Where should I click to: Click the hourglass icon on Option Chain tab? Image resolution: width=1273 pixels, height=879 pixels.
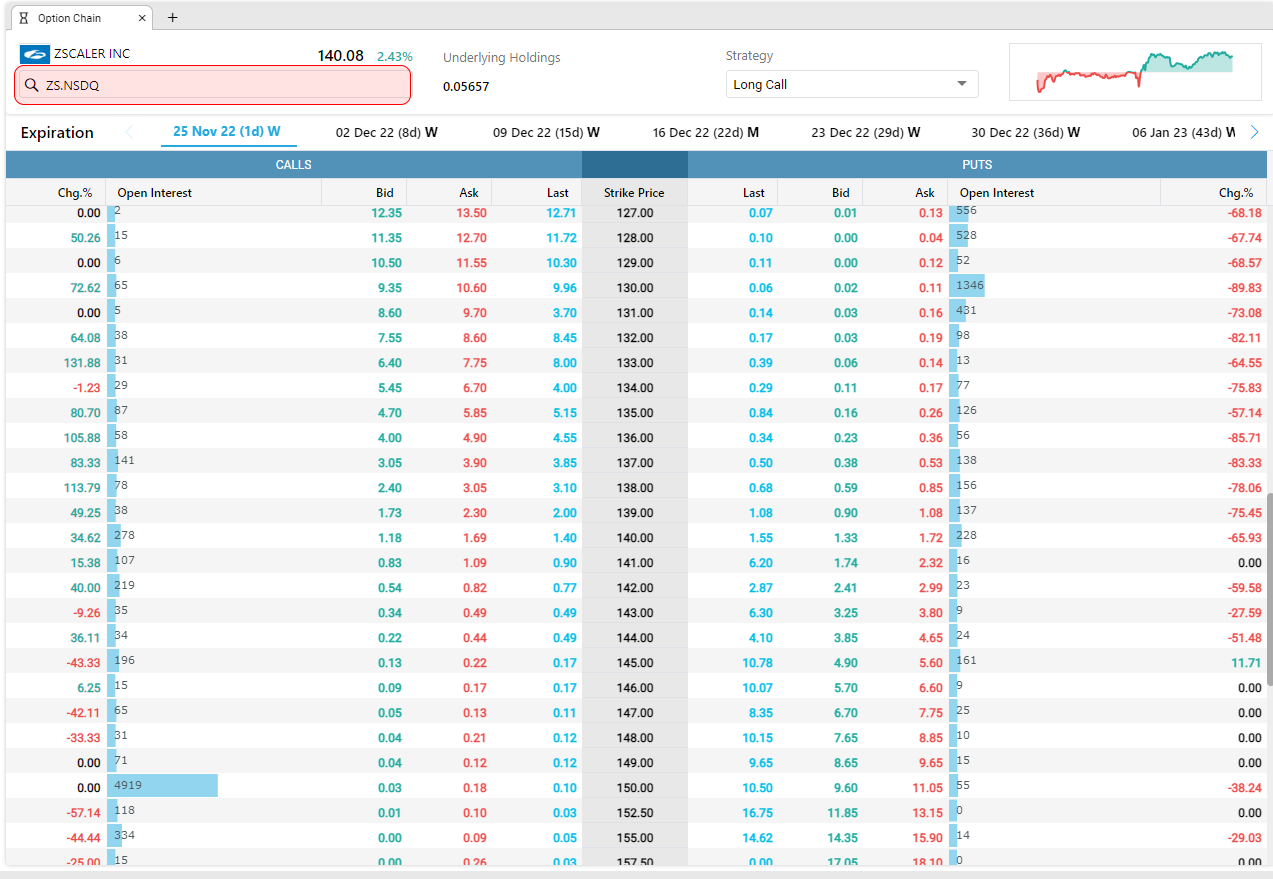point(24,18)
